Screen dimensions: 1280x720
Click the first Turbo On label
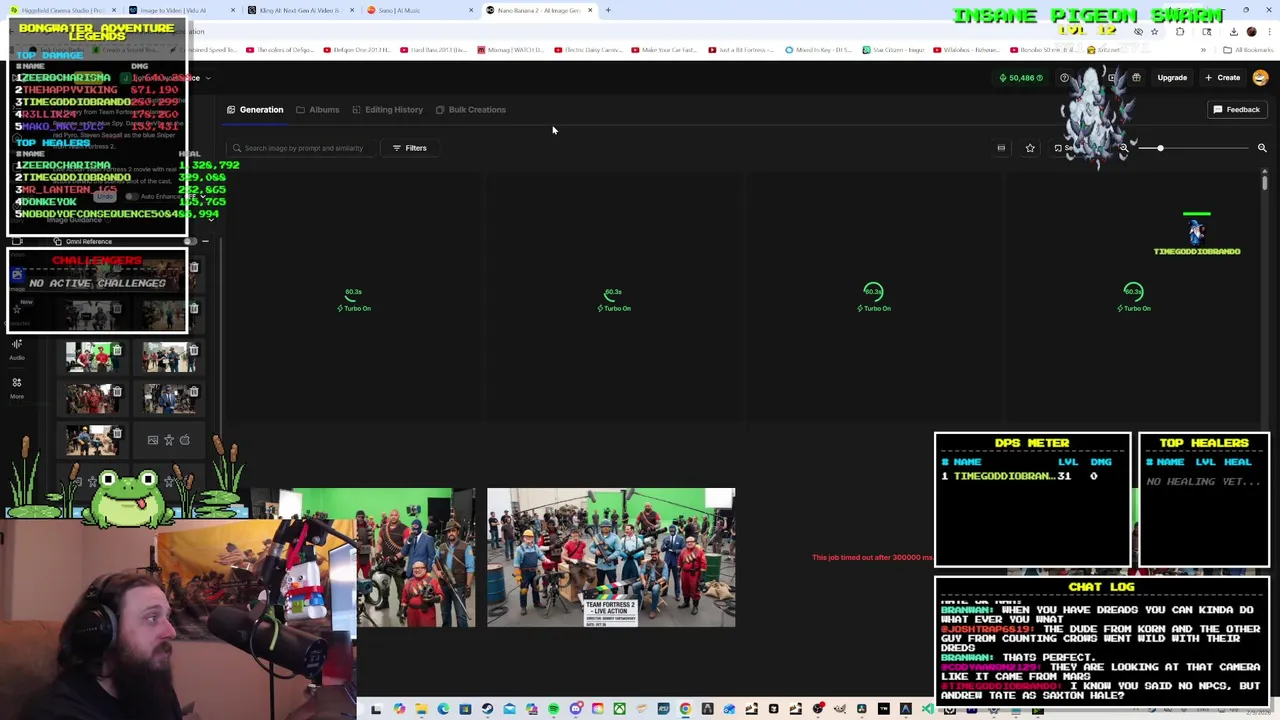(353, 309)
